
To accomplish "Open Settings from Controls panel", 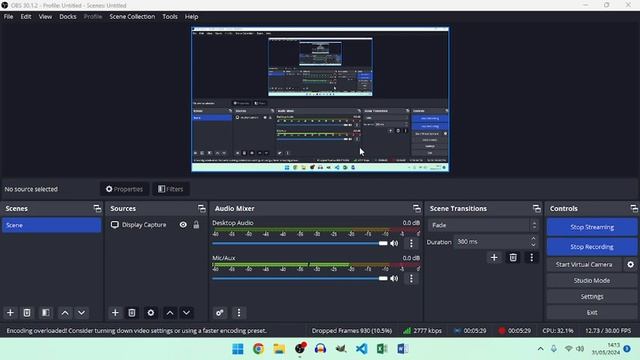I will (592, 296).
